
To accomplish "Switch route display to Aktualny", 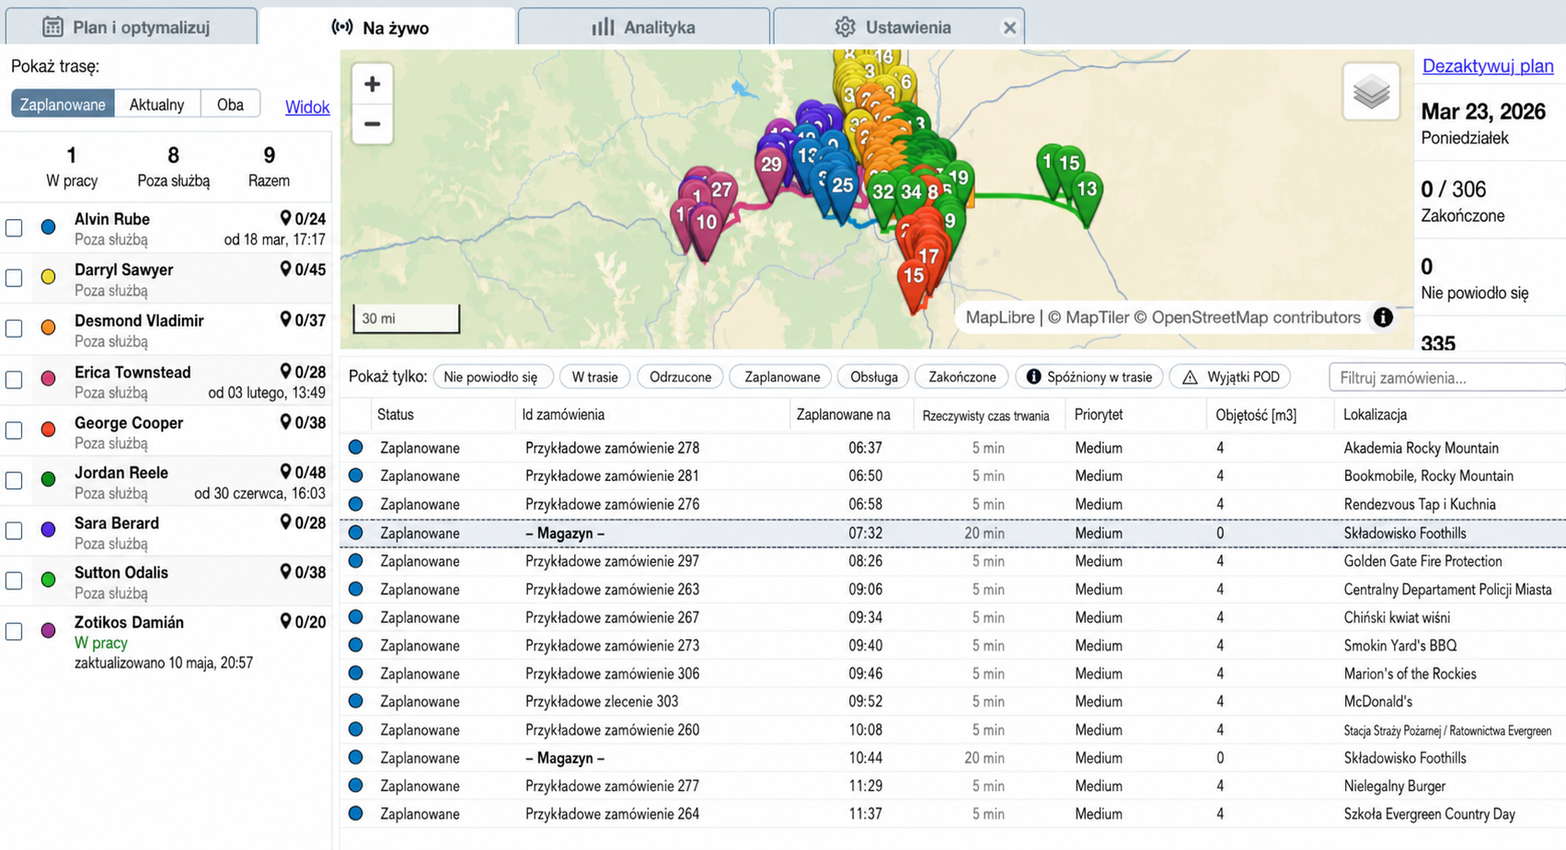I will point(157,104).
